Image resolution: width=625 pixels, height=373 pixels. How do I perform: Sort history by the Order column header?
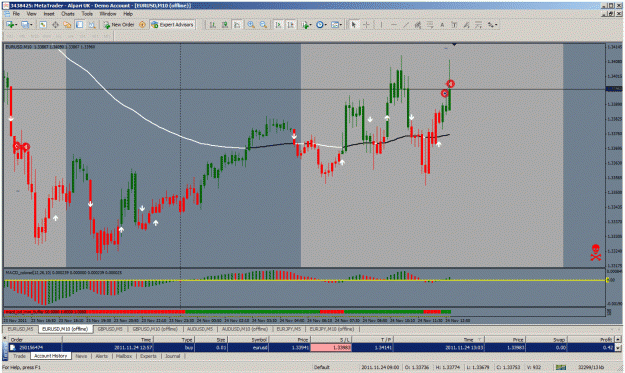[x=35, y=340]
